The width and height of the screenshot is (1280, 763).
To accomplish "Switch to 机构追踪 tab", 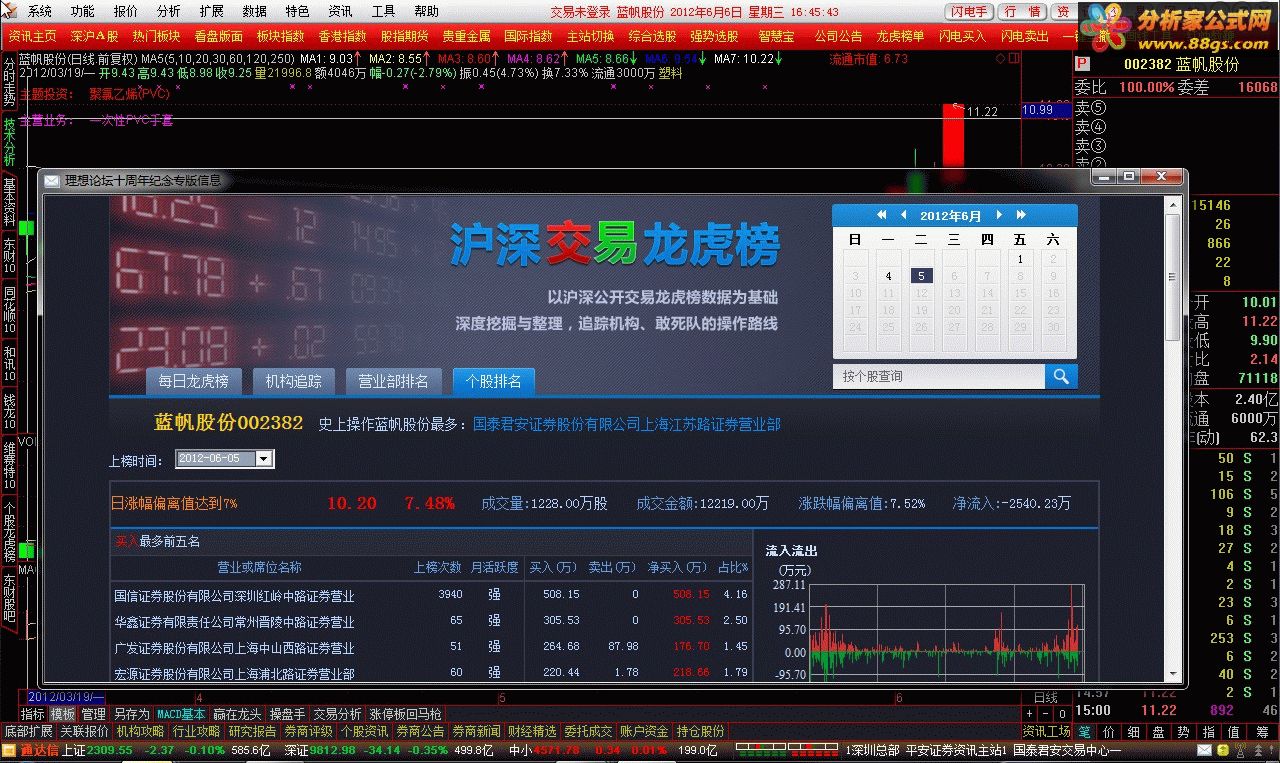I will pyautogui.click(x=294, y=381).
